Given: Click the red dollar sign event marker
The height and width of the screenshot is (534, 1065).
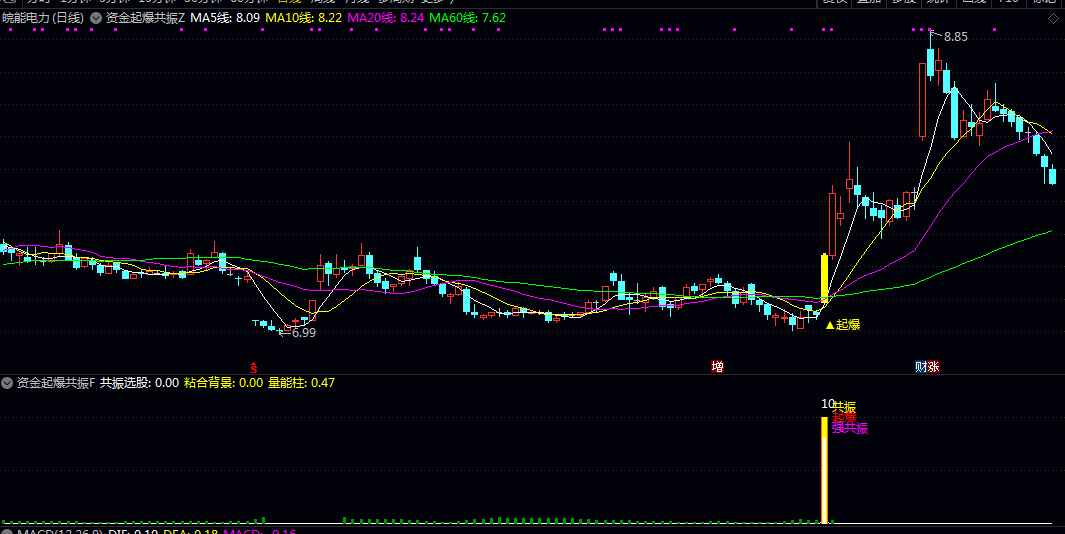Looking at the screenshot, I should tap(254, 367).
